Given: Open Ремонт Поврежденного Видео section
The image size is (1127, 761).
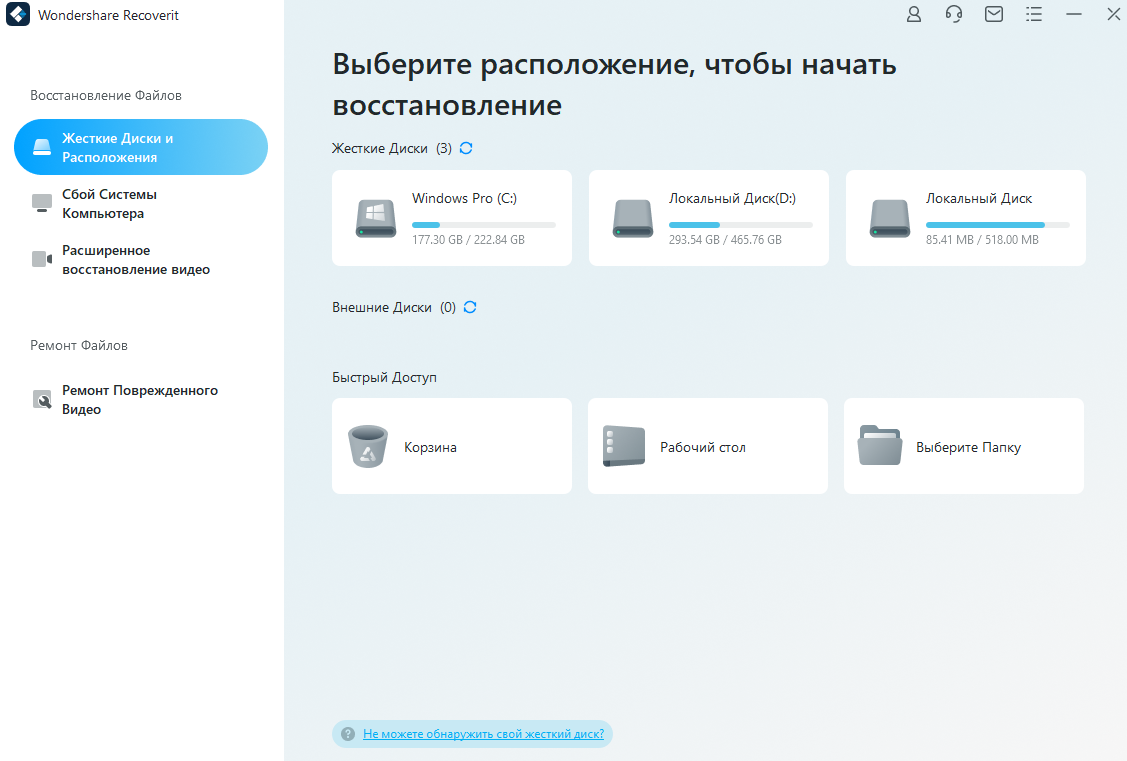Looking at the screenshot, I should 141,400.
